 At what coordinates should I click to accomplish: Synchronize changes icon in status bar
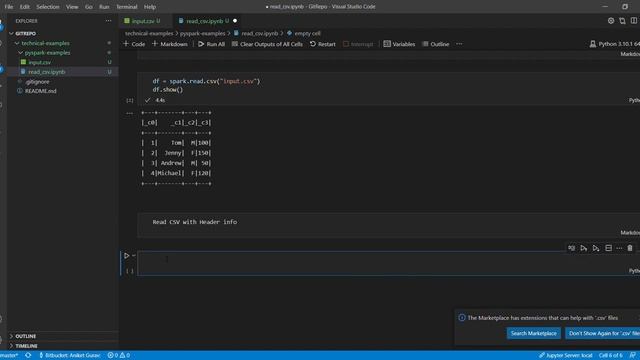click(x=28, y=356)
